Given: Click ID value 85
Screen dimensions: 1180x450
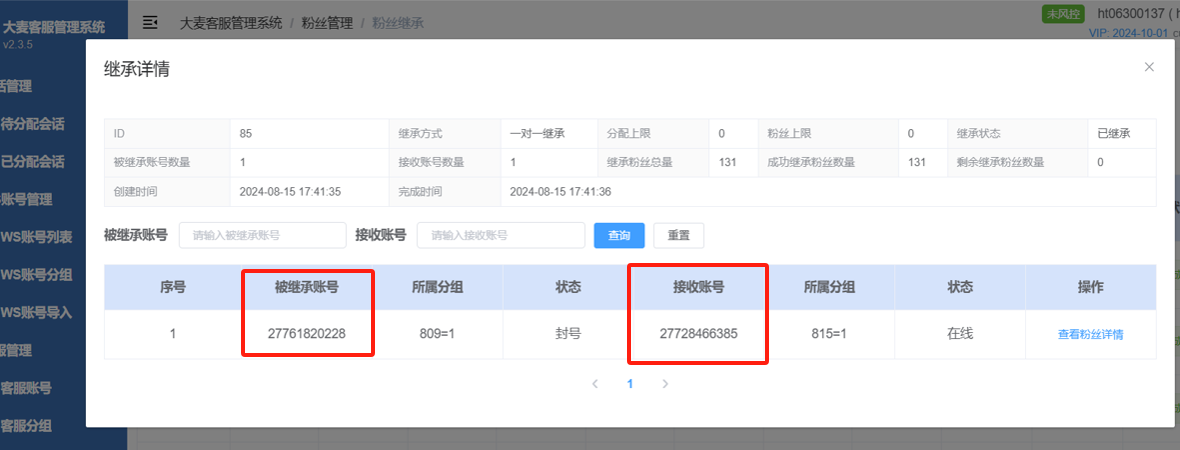Looking at the screenshot, I should tap(246, 134).
